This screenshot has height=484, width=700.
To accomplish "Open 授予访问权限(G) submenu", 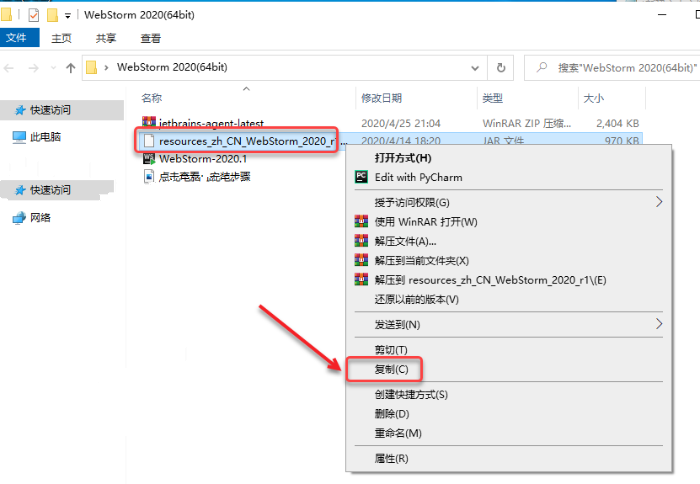I will 509,202.
